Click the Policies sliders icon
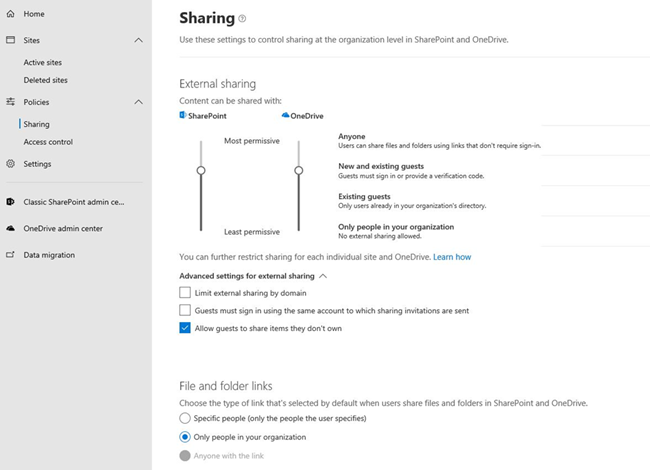This screenshot has width=650, height=470. [x=11, y=102]
